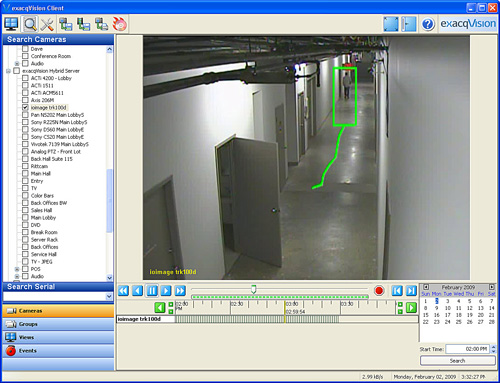This screenshot has width=500, height=383.
Task: Select February 20 in the calendar
Action: (x=481, y=315)
